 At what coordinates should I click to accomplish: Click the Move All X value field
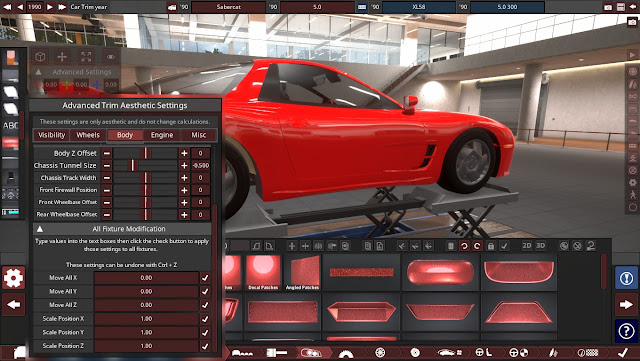coord(146,278)
